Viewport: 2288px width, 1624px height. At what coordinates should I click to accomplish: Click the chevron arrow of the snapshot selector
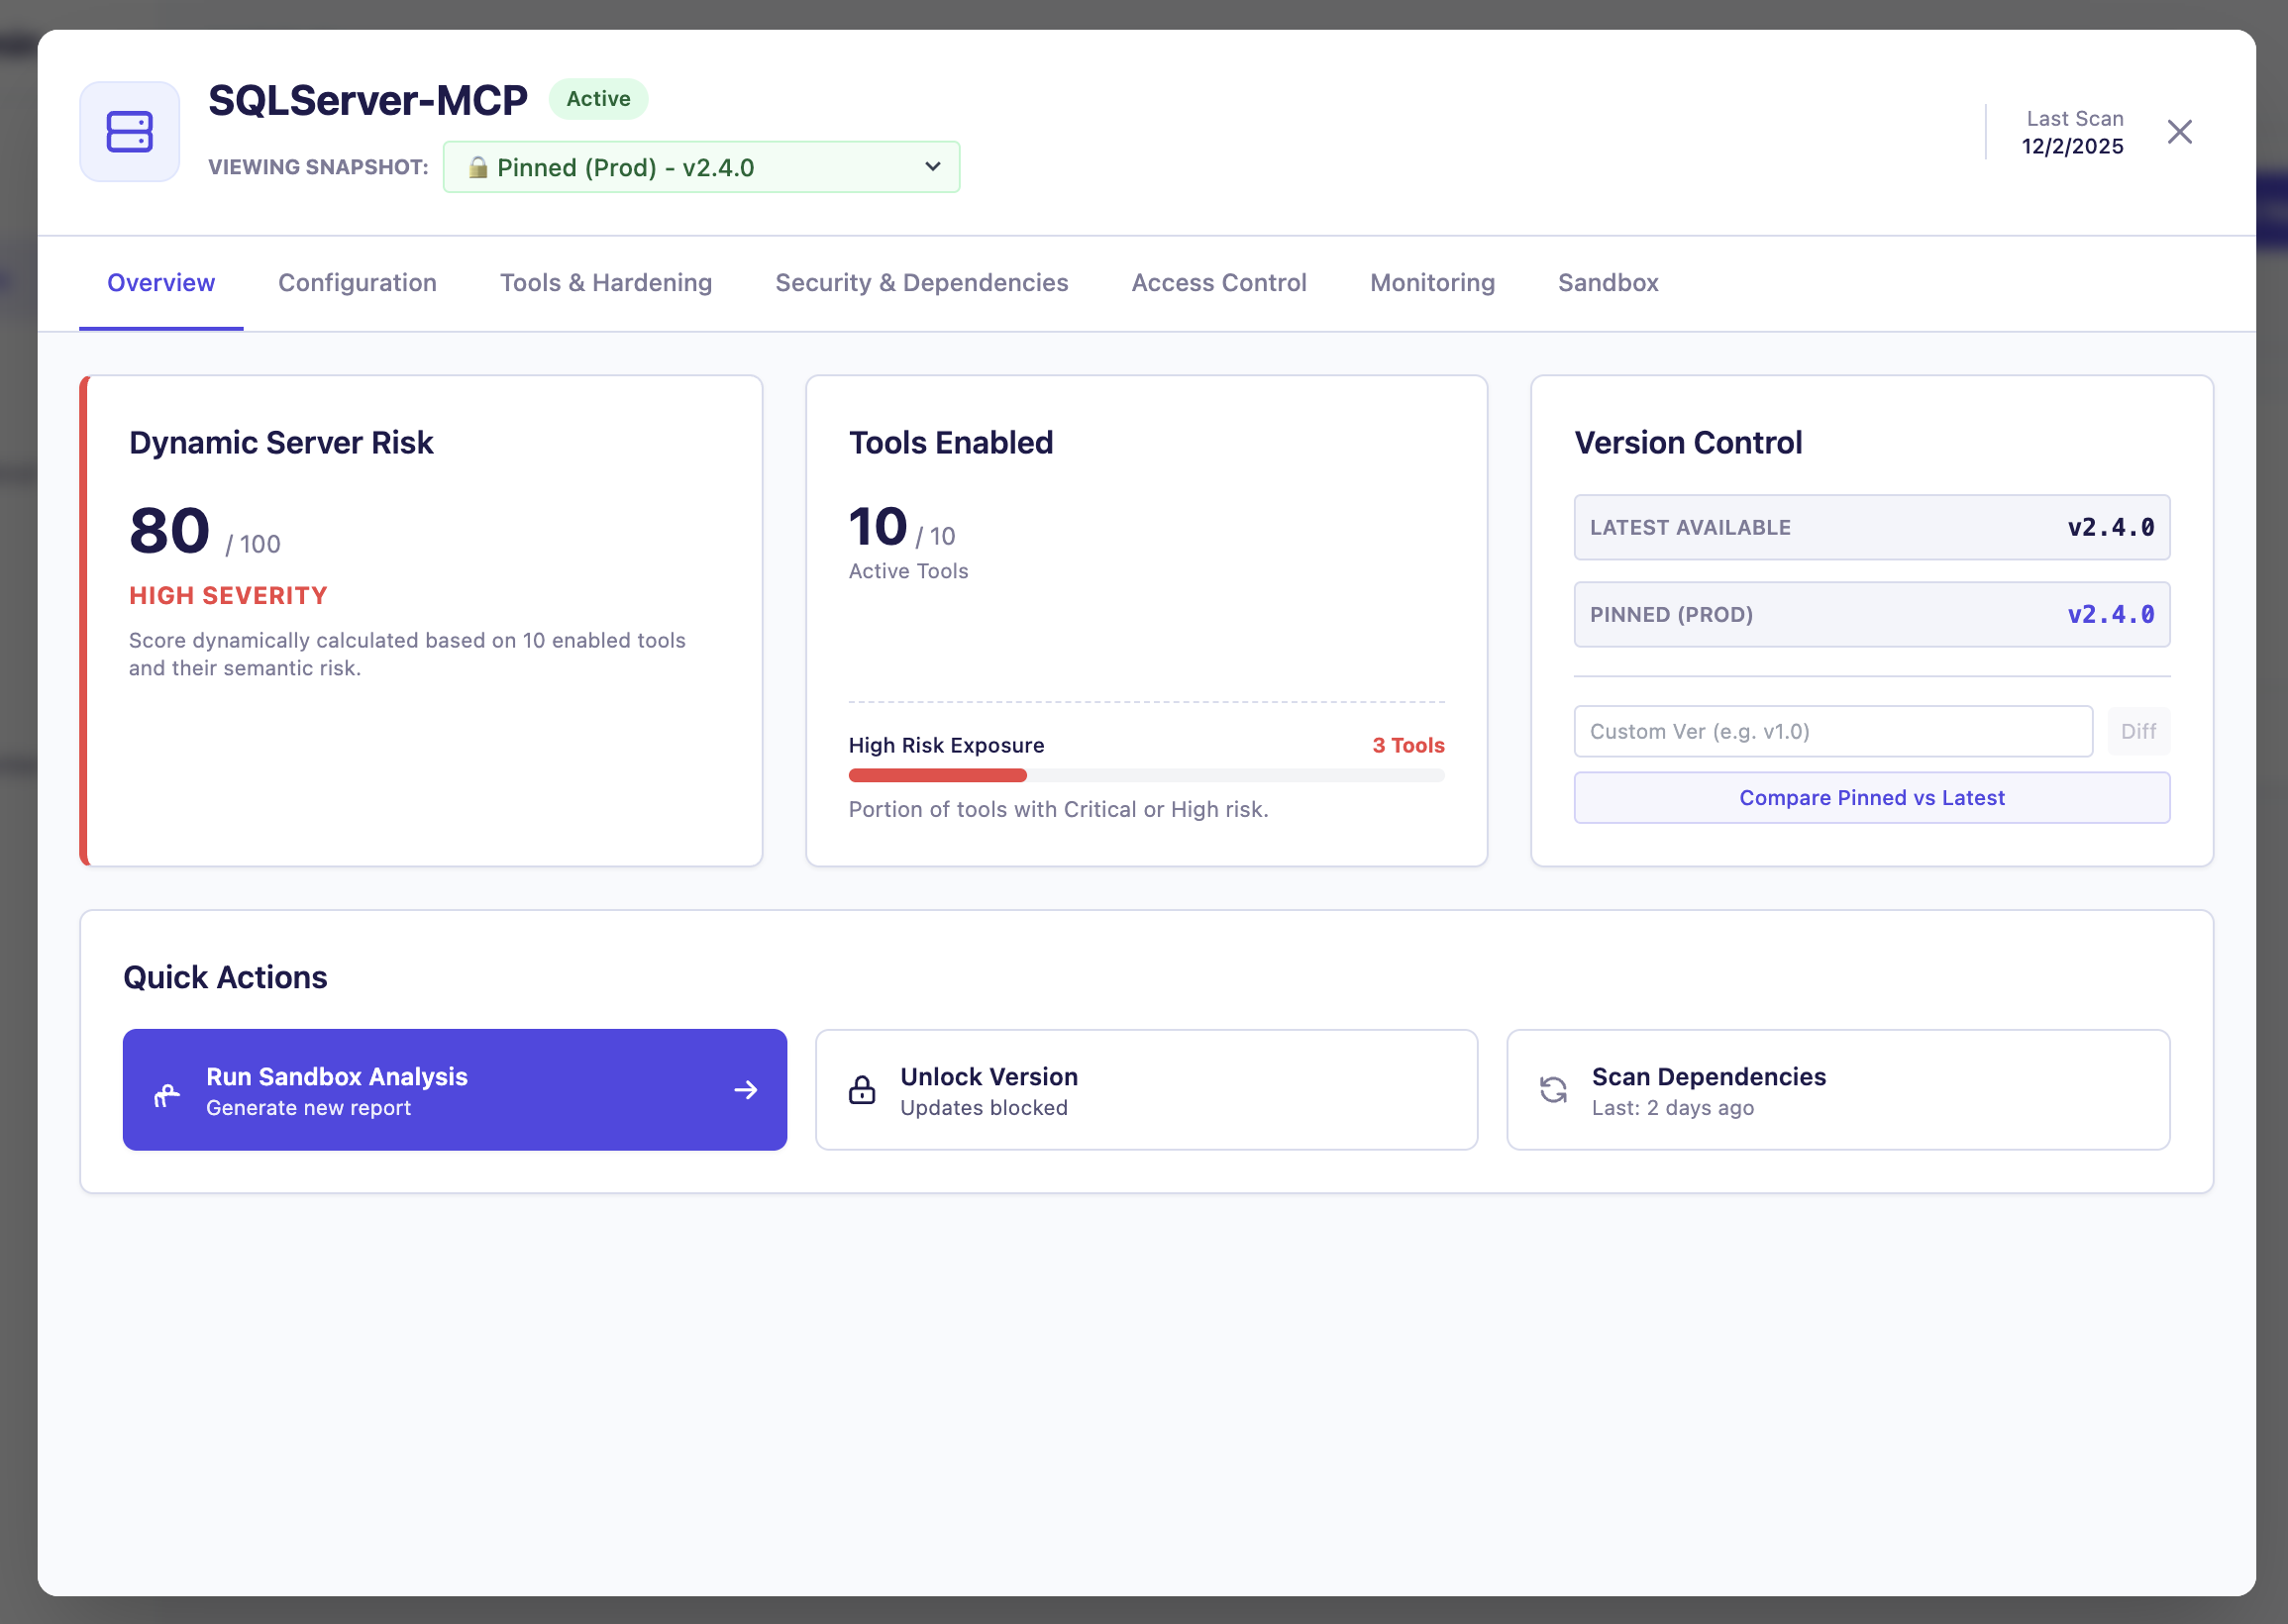(x=932, y=166)
